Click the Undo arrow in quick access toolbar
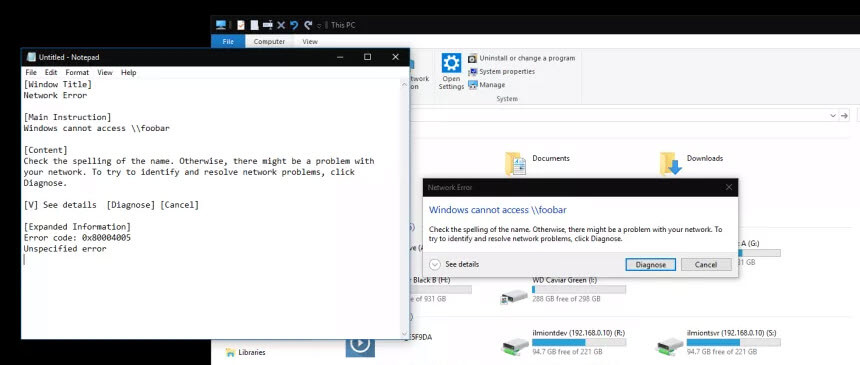Image resolution: width=860 pixels, height=365 pixels. (294, 25)
